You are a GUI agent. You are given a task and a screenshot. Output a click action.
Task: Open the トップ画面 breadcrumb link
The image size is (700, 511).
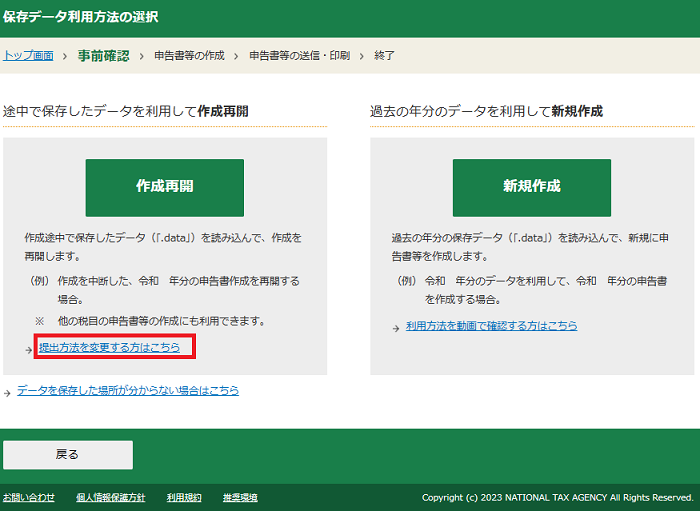pyautogui.click(x=28, y=55)
